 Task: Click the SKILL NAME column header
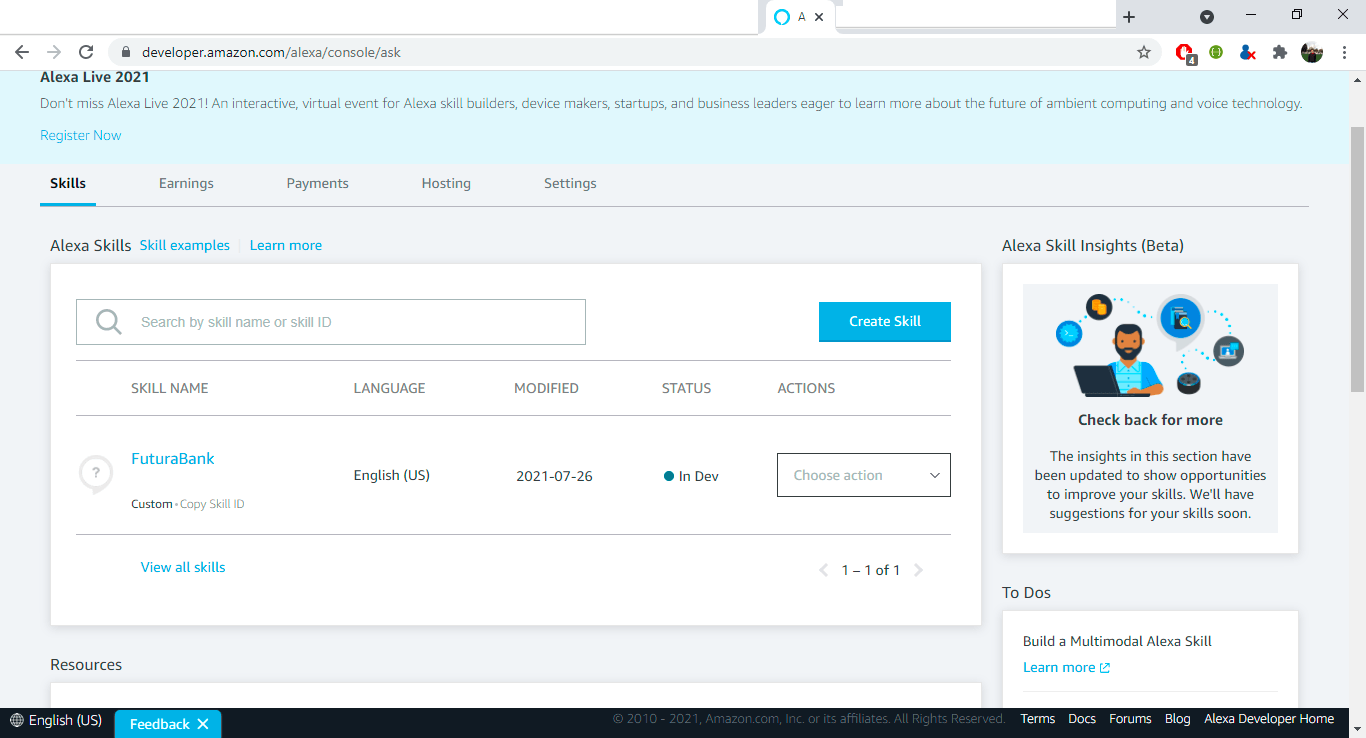(170, 388)
